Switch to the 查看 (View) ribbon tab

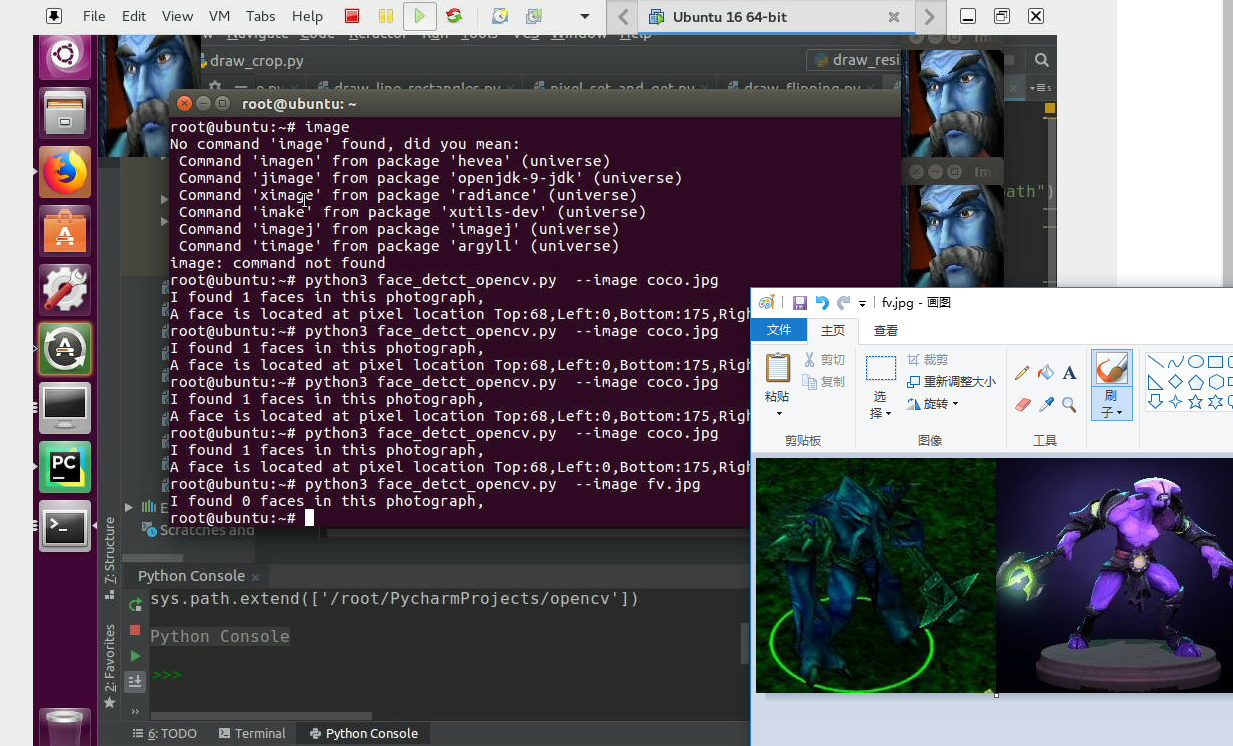[885, 330]
